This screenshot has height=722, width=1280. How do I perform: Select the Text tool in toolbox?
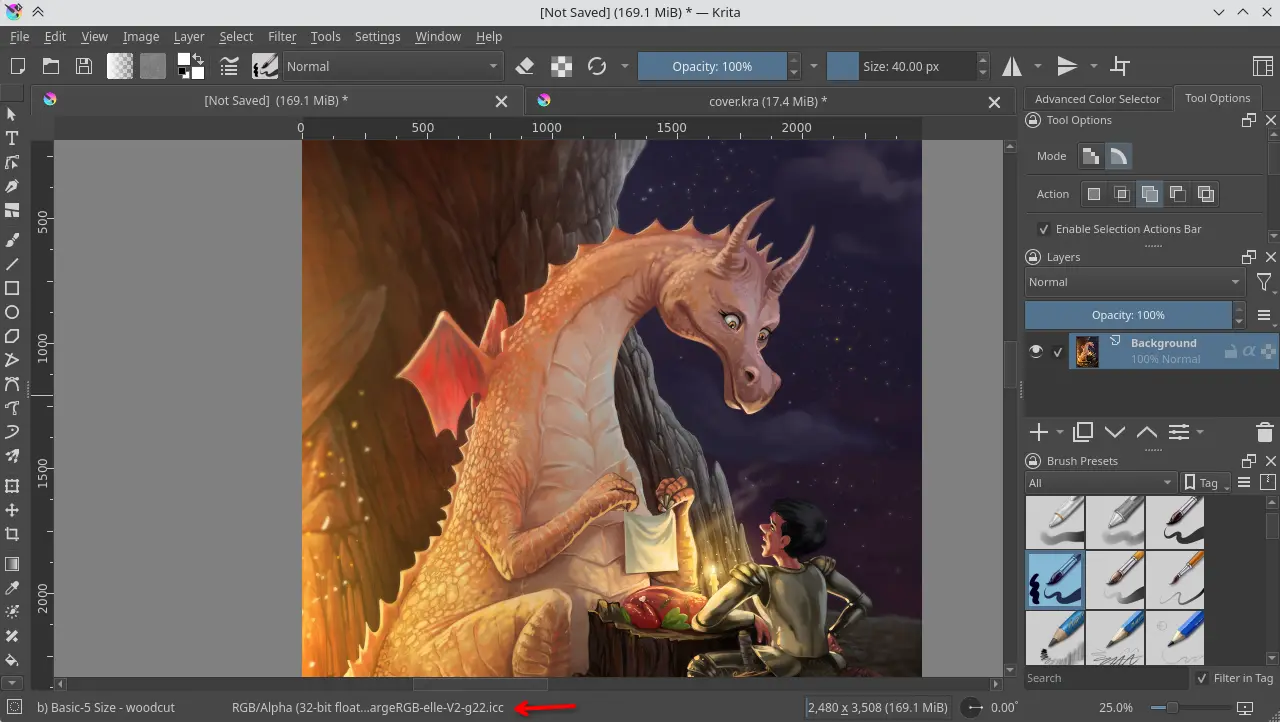tap(12, 138)
